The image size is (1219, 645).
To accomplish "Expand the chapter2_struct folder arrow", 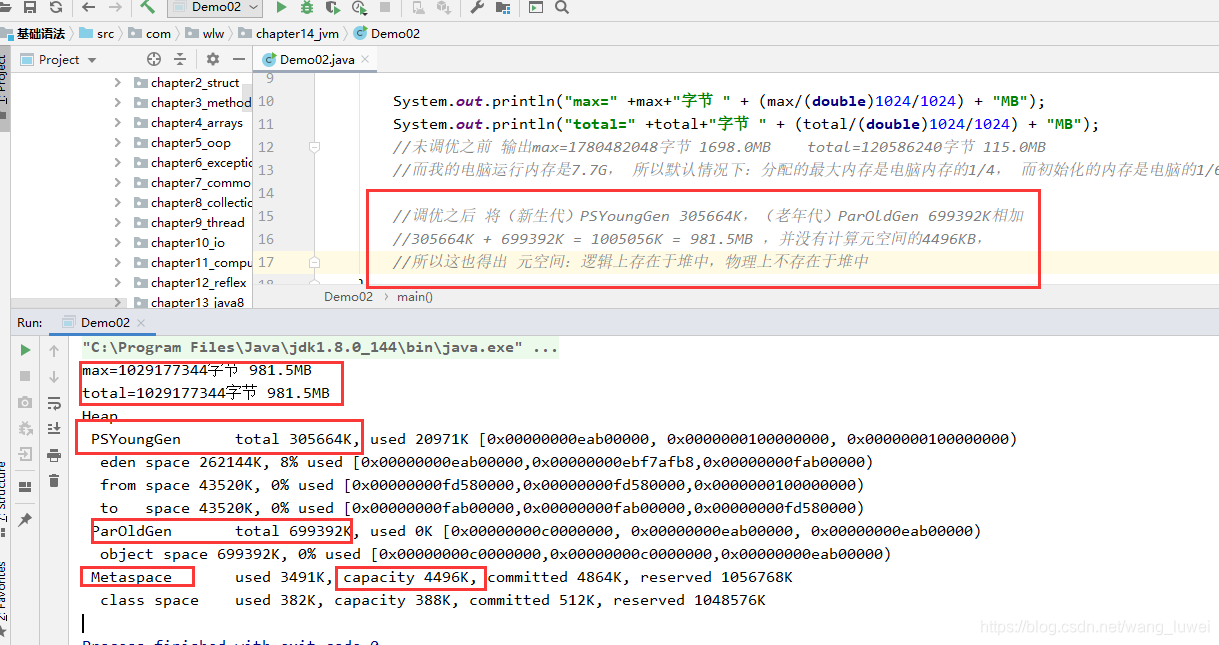I will [118, 83].
